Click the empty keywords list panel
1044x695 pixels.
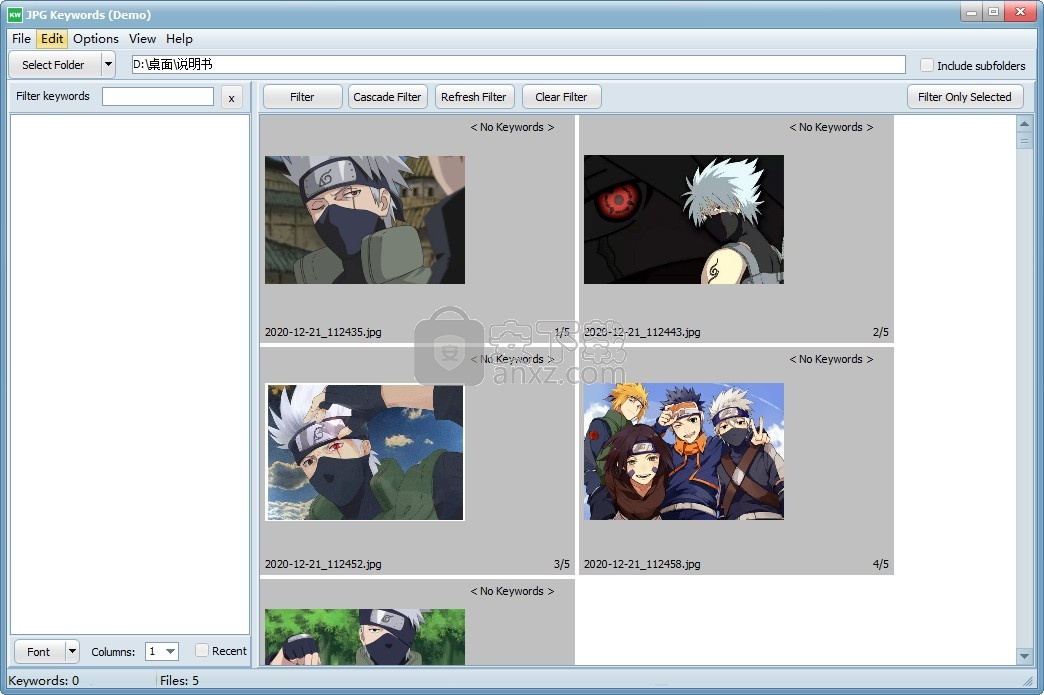(x=130, y=374)
